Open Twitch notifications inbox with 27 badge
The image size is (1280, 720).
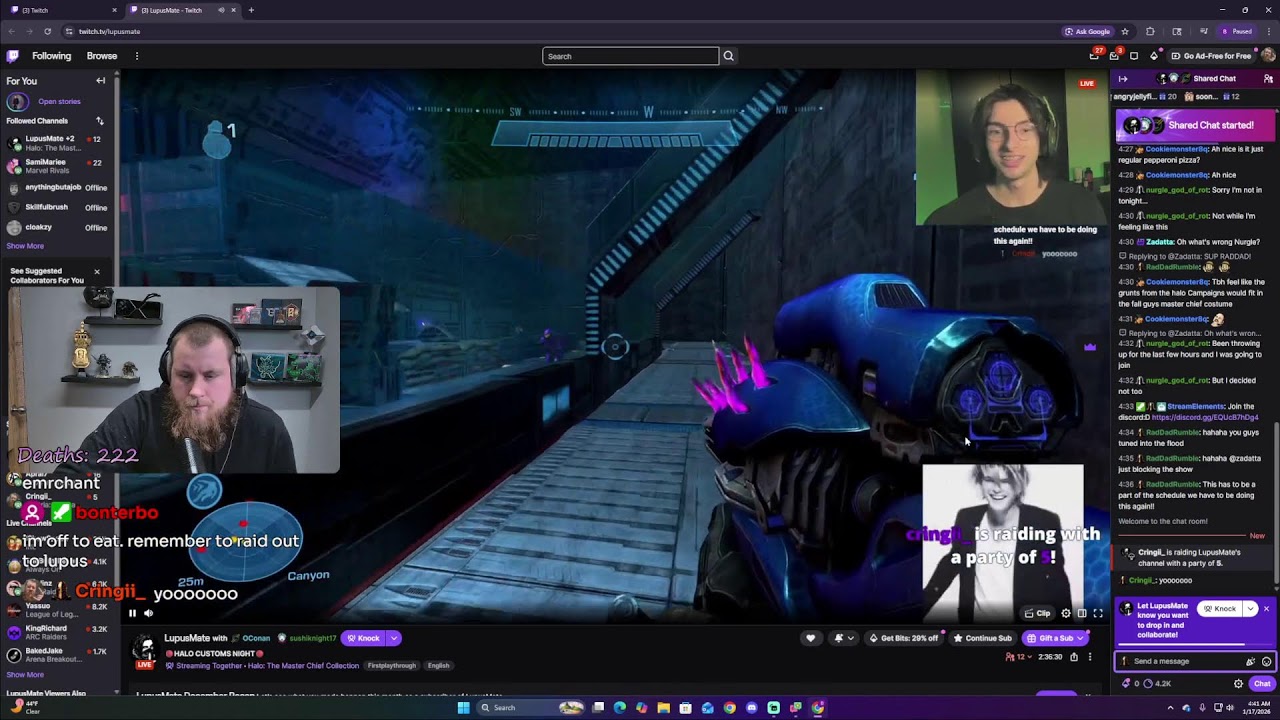click(x=1095, y=56)
